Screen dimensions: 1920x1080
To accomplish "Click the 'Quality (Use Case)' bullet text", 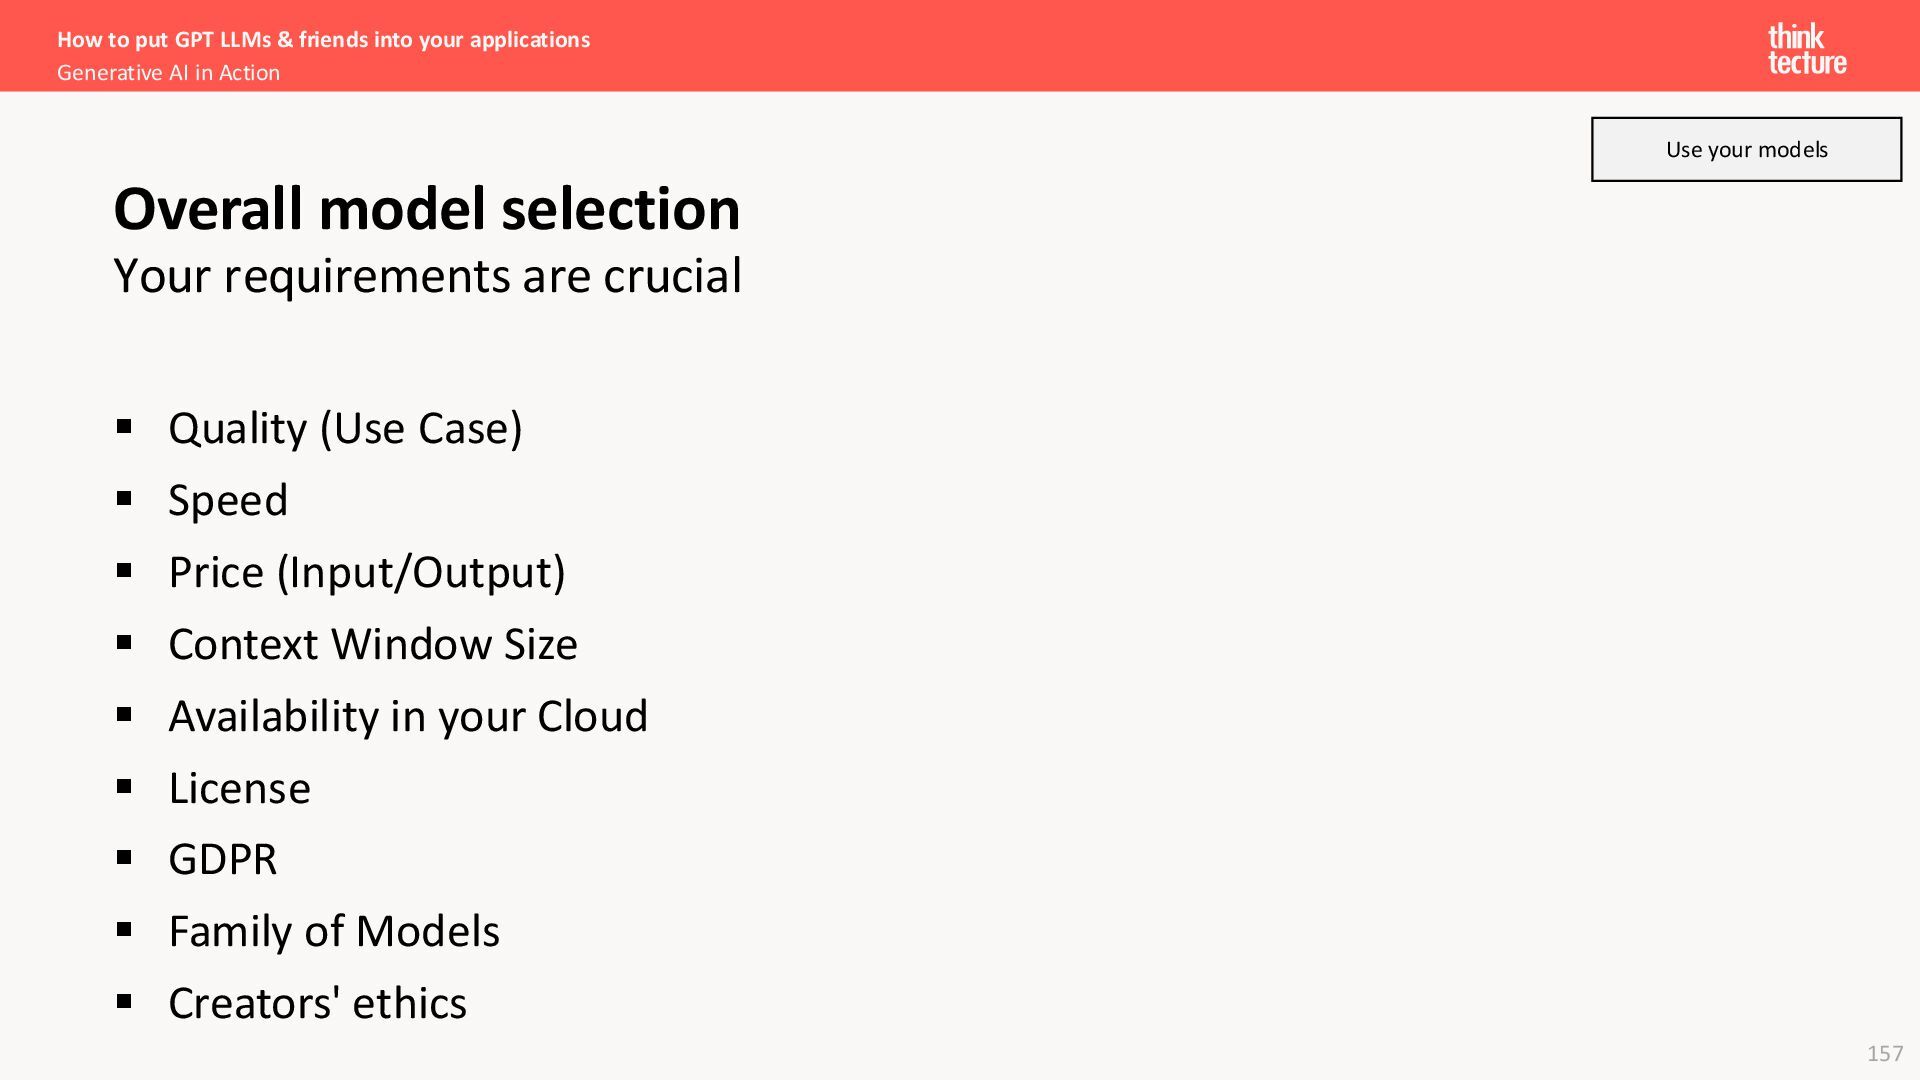I will [345, 428].
